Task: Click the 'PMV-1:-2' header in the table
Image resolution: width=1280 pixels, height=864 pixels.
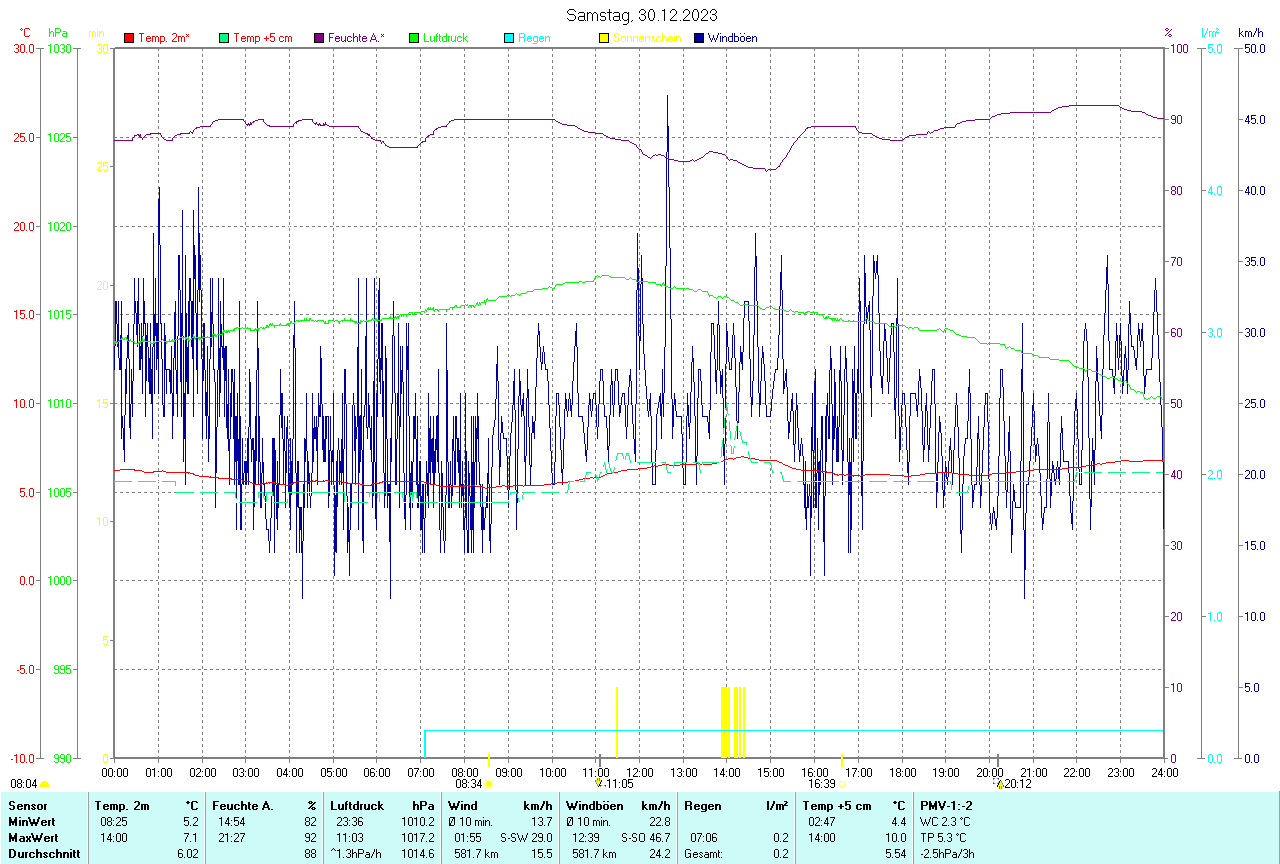Action: click(946, 806)
